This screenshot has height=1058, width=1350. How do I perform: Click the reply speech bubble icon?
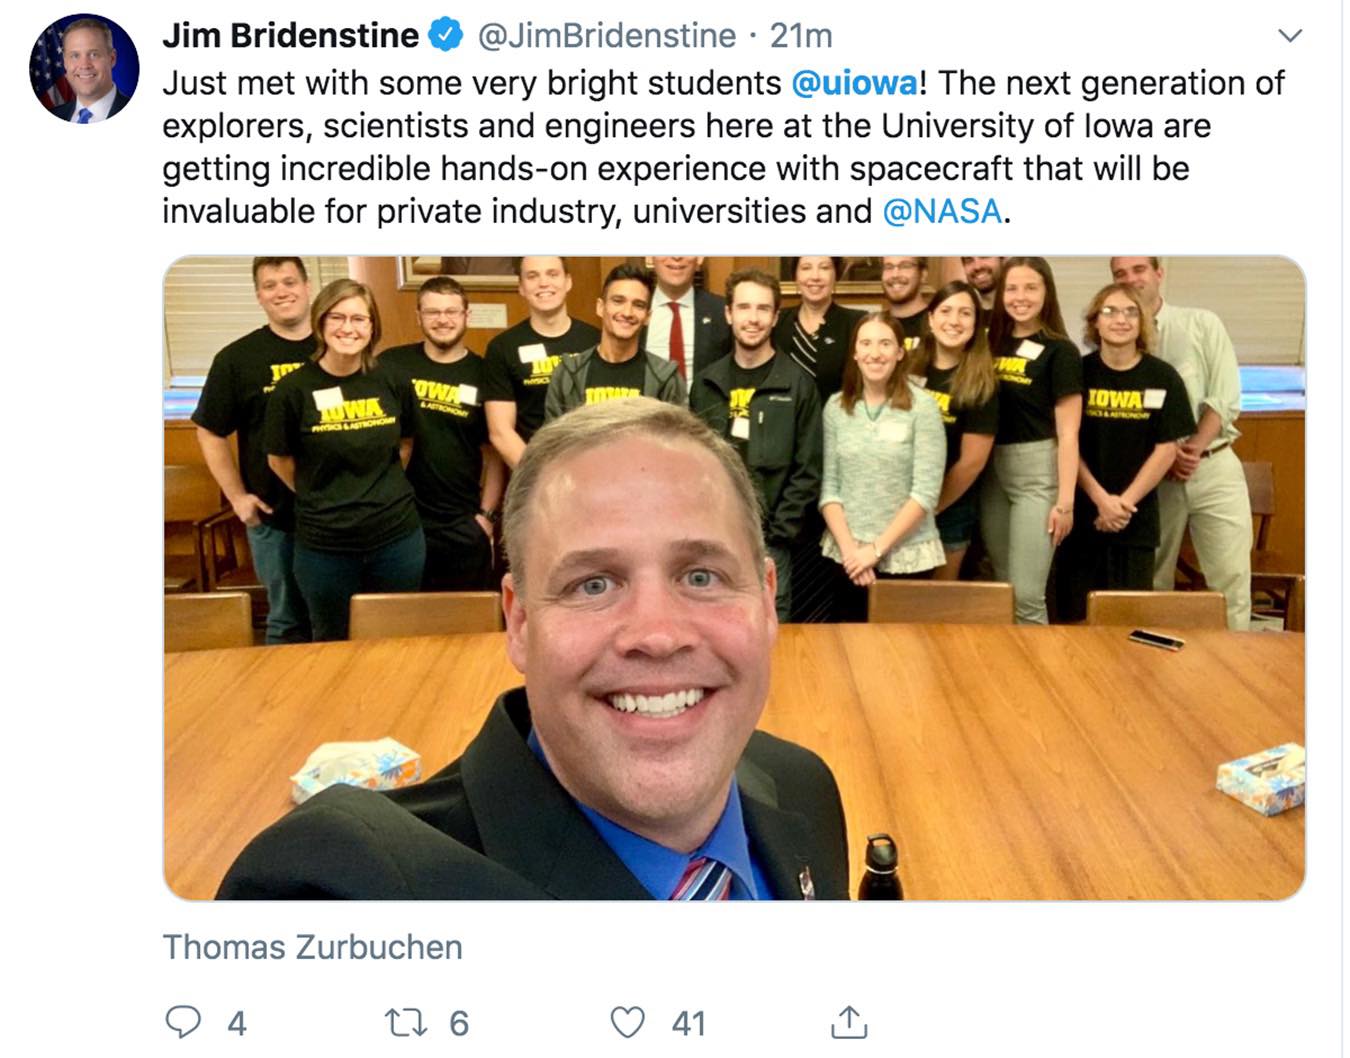pyautogui.click(x=182, y=1022)
